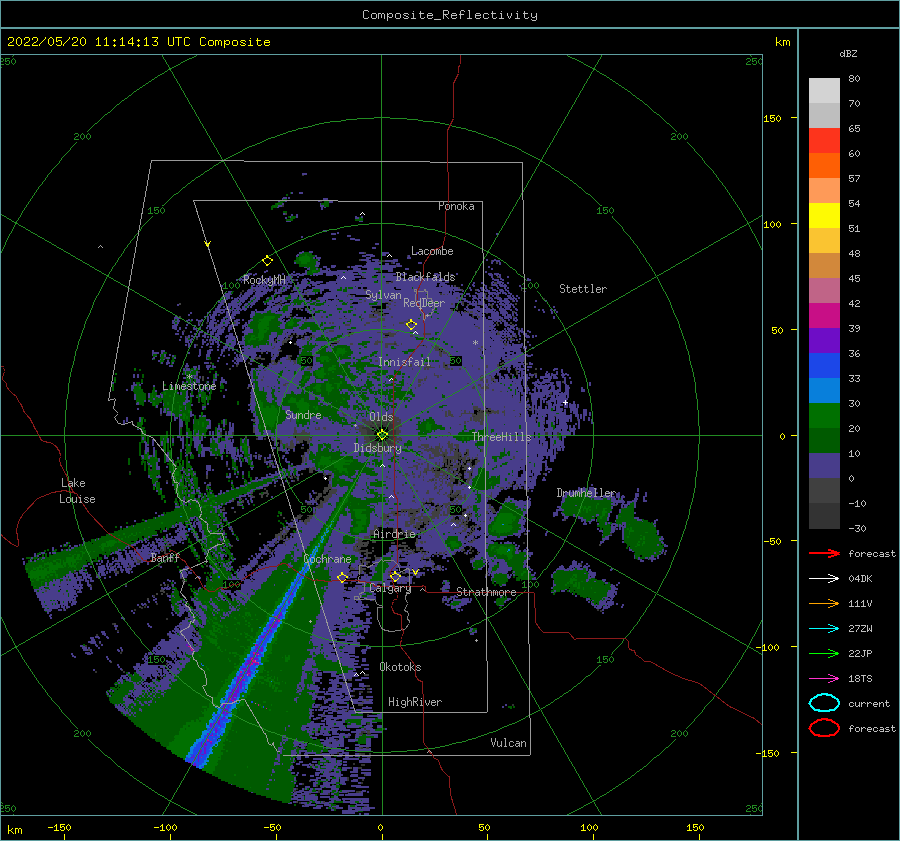Click the RedDeer city label
This screenshot has width=900, height=841.
424,303
